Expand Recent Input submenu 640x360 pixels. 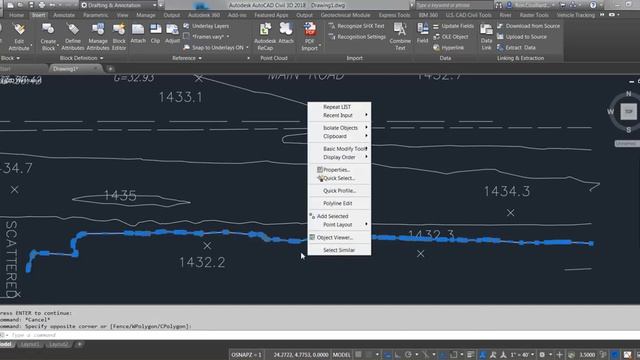339,115
